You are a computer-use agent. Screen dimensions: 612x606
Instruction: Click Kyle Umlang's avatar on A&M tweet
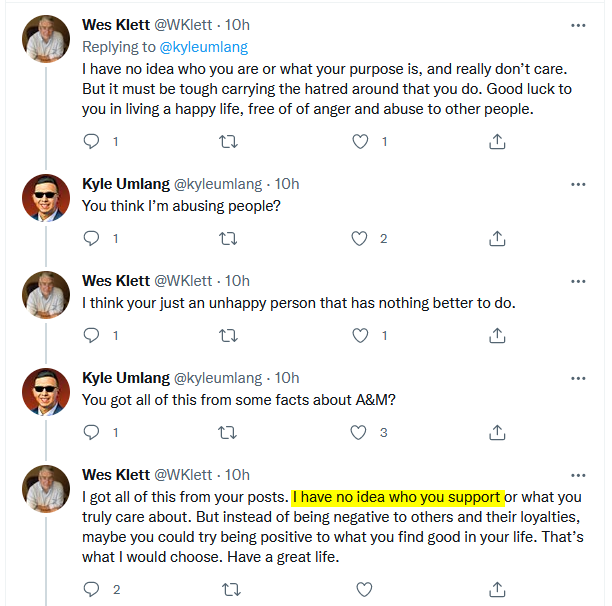tap(45, 393)
